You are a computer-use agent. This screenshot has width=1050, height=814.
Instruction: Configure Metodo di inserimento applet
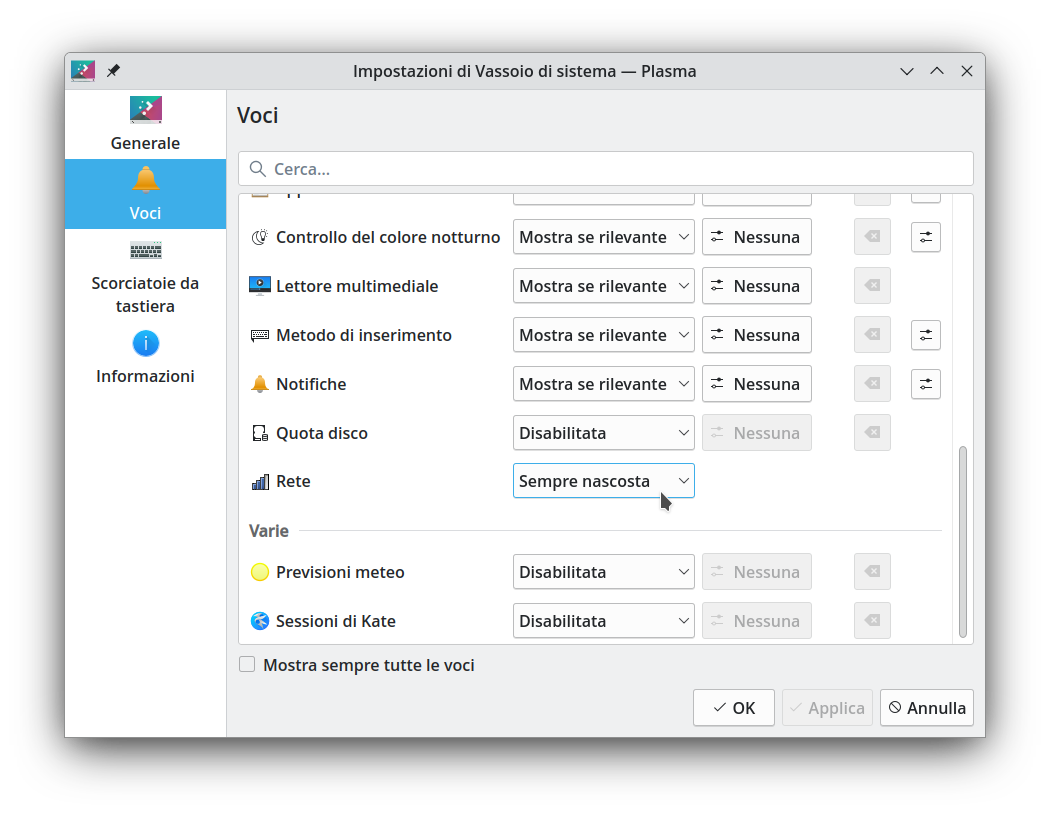click(x=926, y=335)
